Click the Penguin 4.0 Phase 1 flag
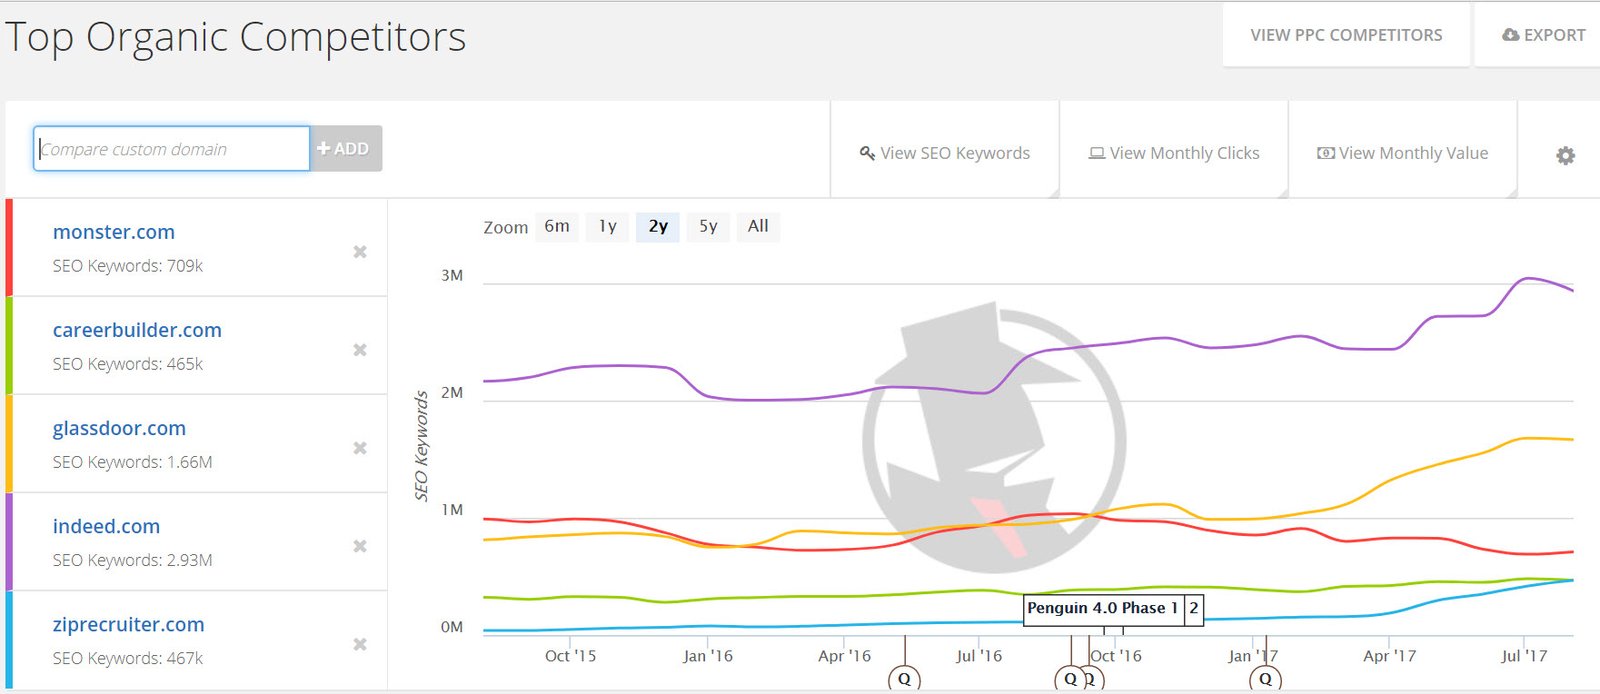 (x=1103, y=608)
